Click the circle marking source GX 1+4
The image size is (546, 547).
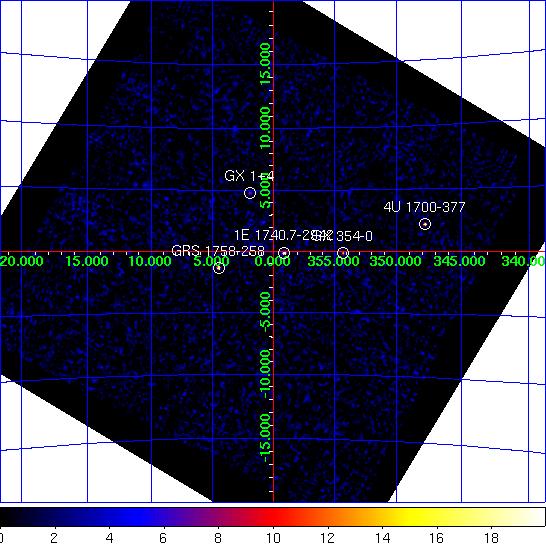tap(250, 193)
